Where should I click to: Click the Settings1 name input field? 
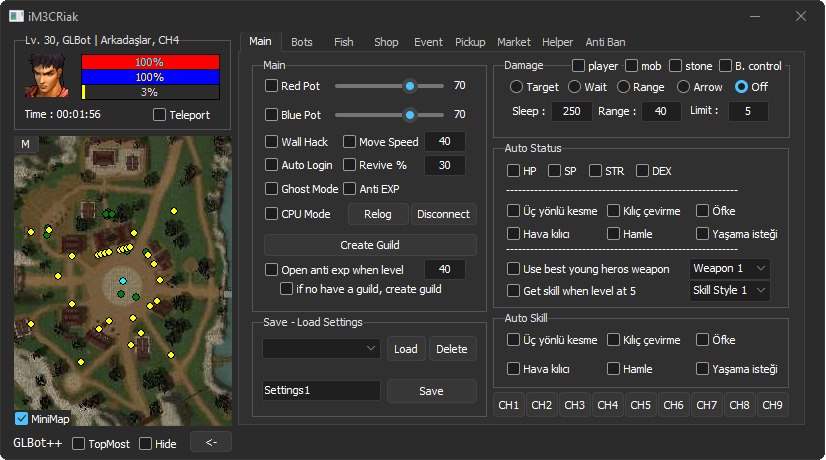[x=321, y=390]
